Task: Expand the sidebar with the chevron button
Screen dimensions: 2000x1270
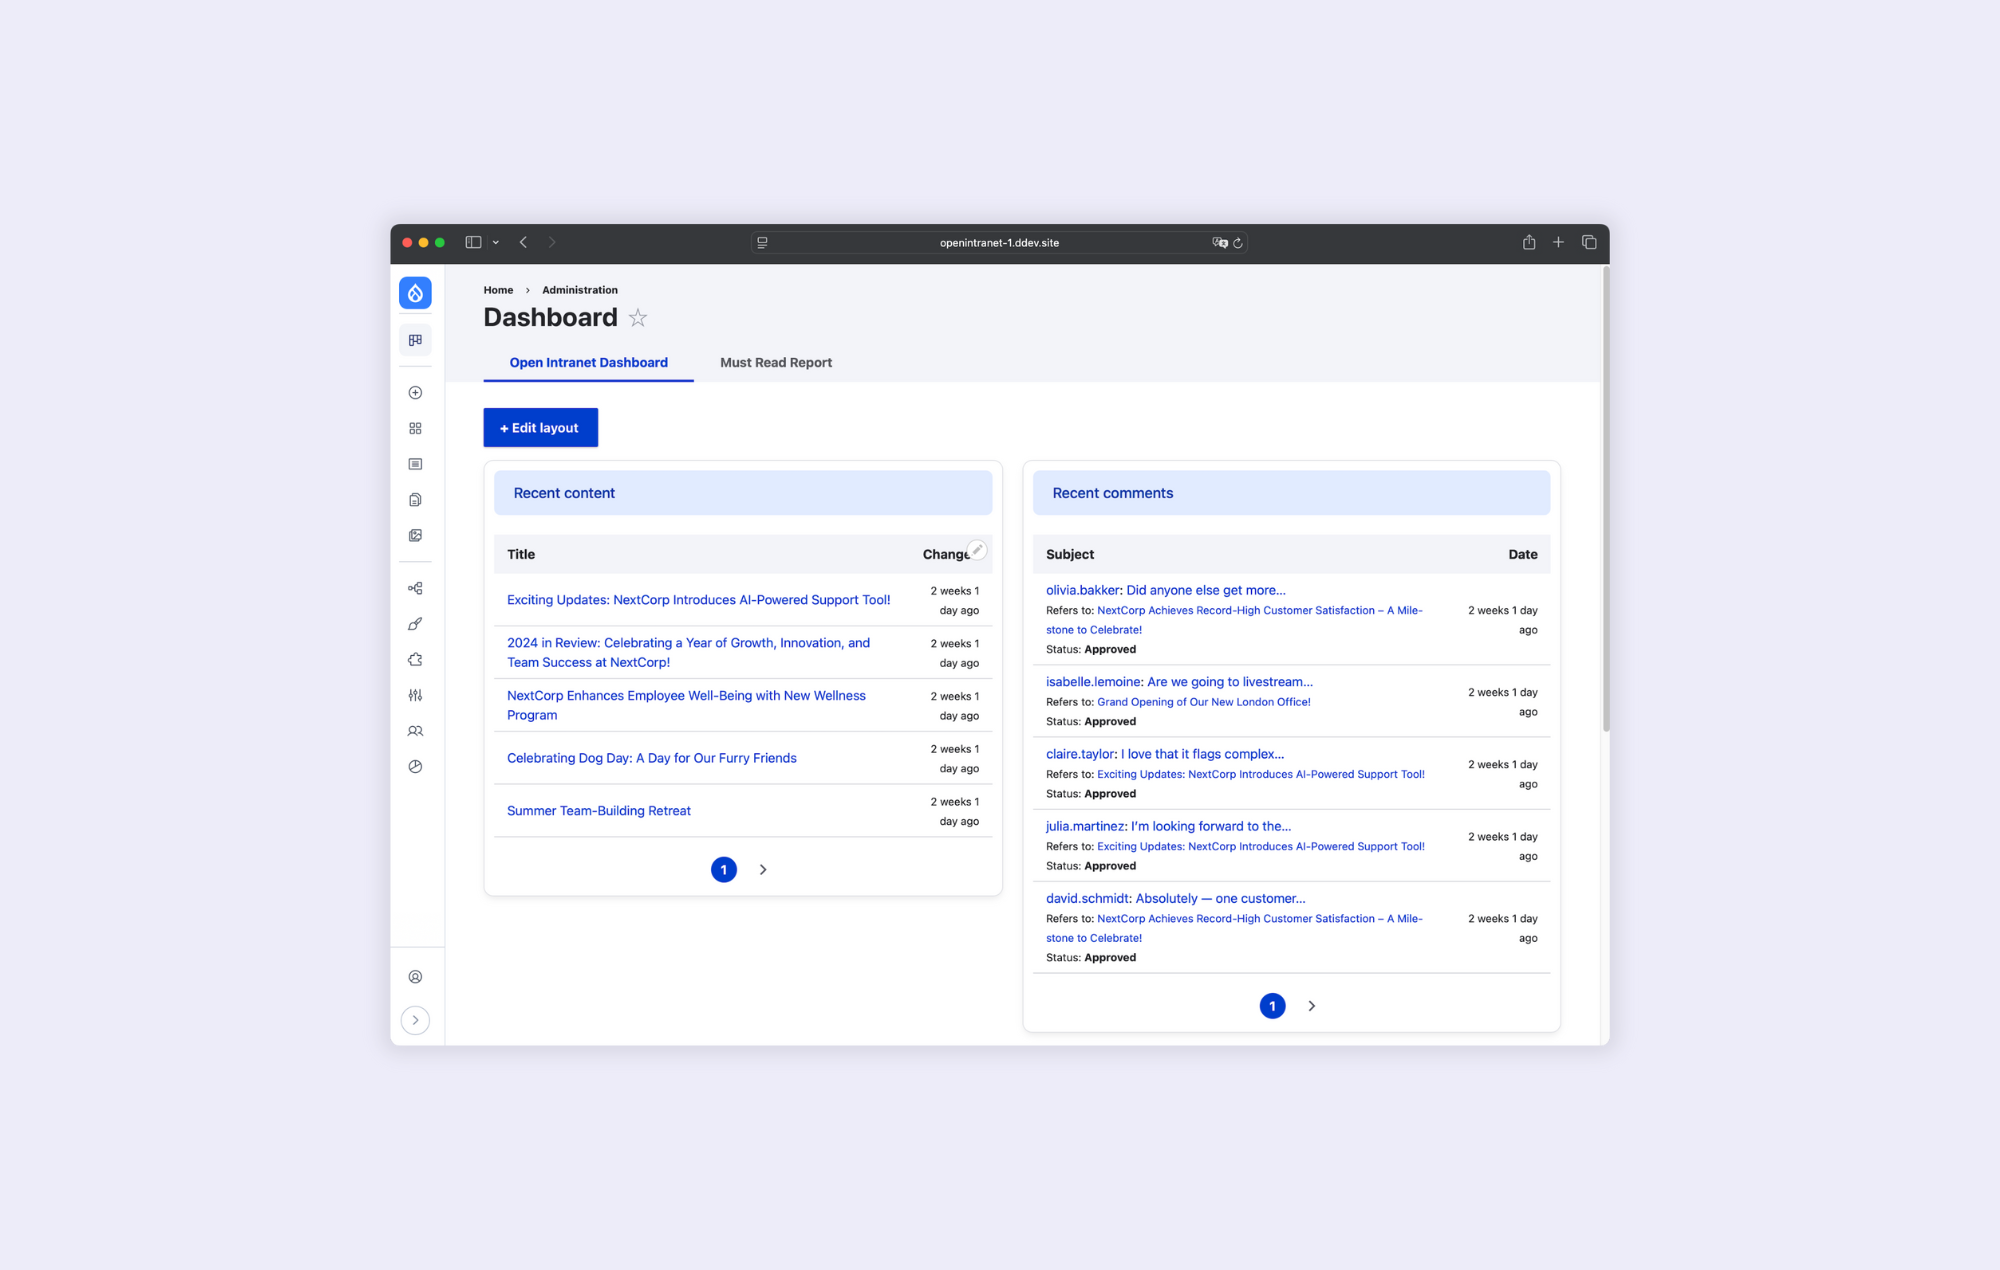Action: pyautogui.click(x=415, y=1019)
